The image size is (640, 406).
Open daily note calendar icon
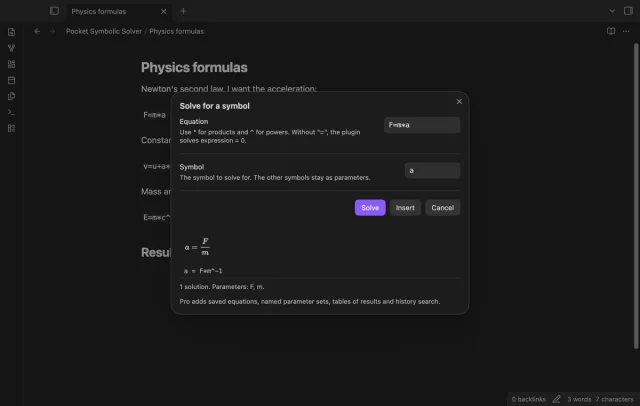coord(11,80)
